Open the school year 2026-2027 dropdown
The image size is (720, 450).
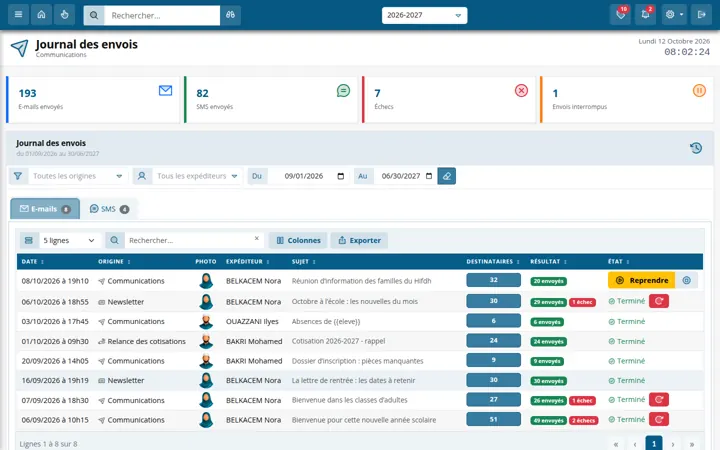pos(424,15)
